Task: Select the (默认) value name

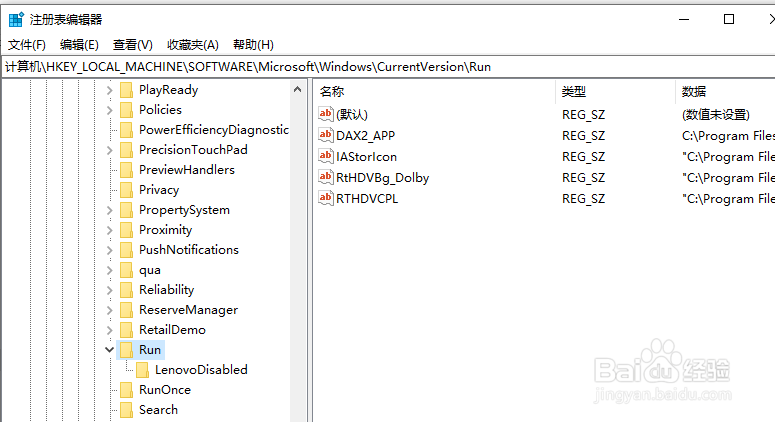Action: coord(352,115)
